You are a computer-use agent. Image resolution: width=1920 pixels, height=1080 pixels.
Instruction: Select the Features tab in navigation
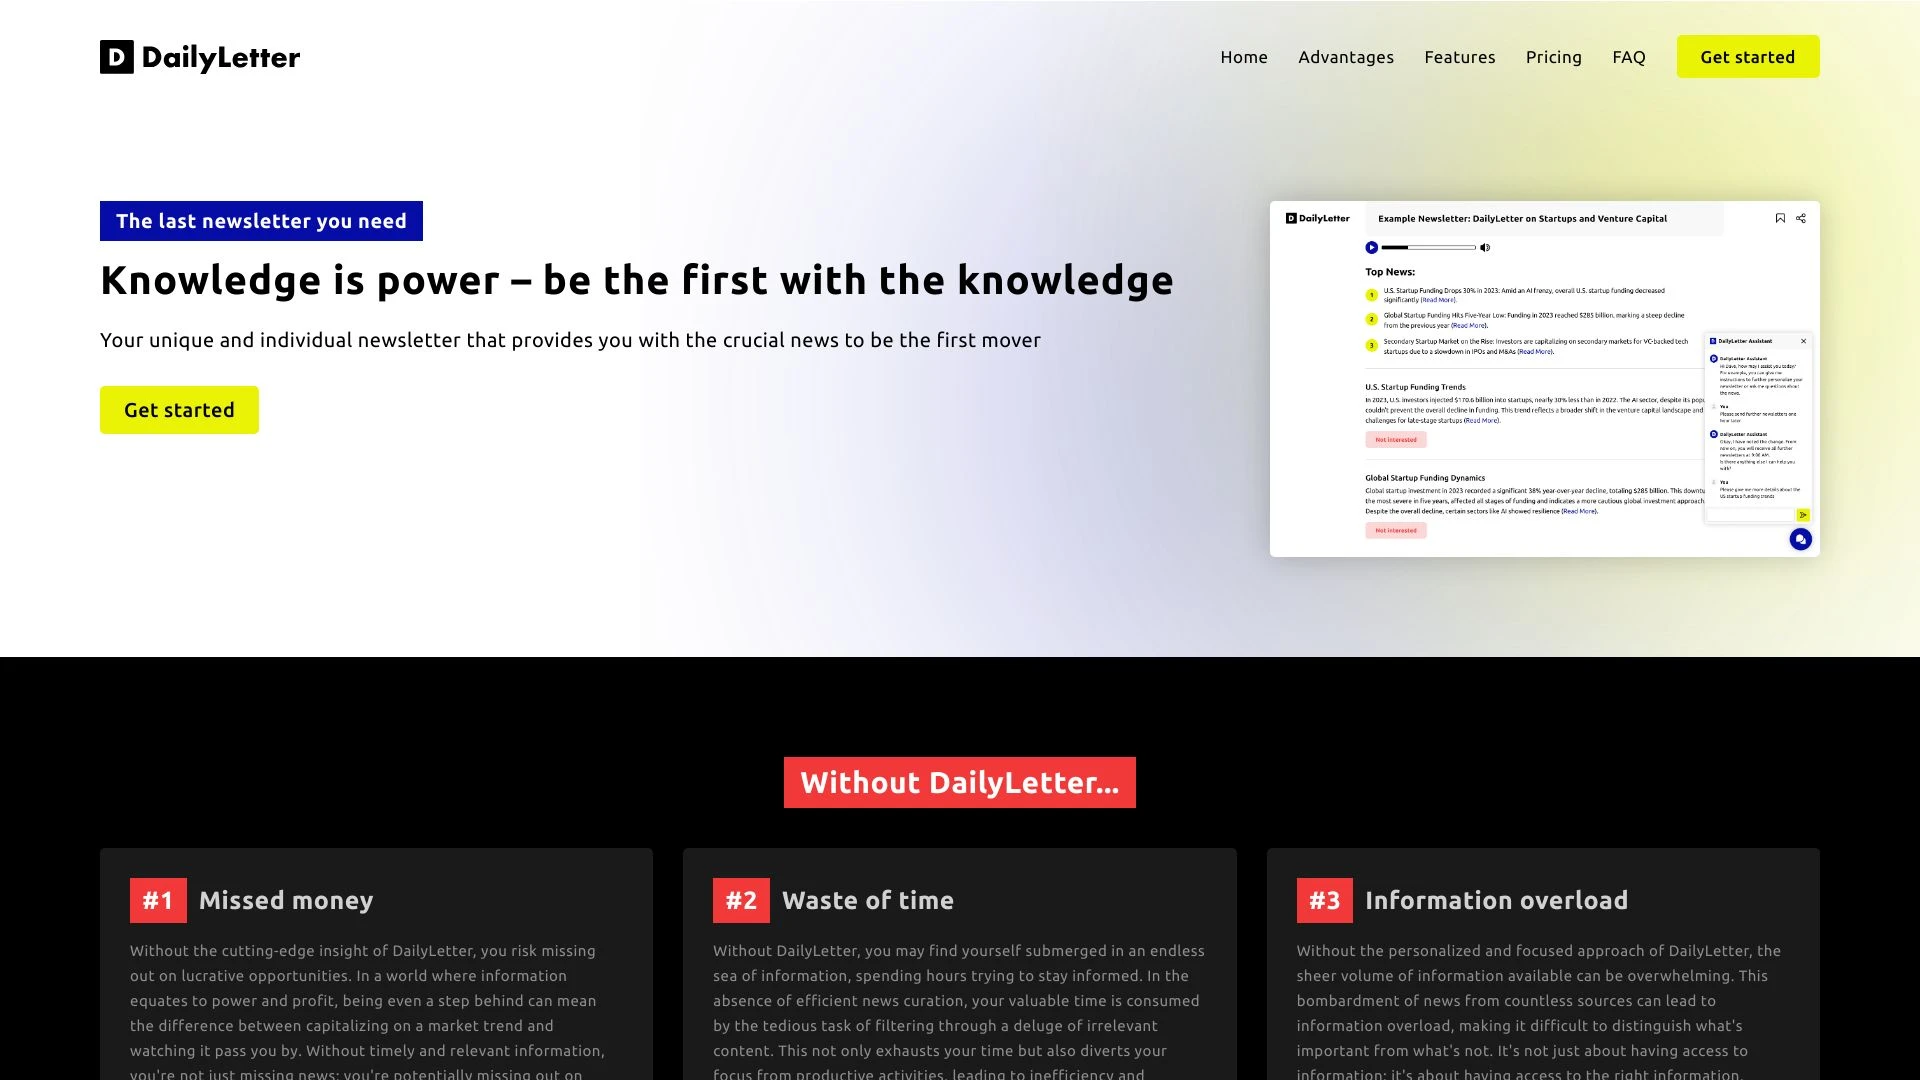coord(1460,57)
